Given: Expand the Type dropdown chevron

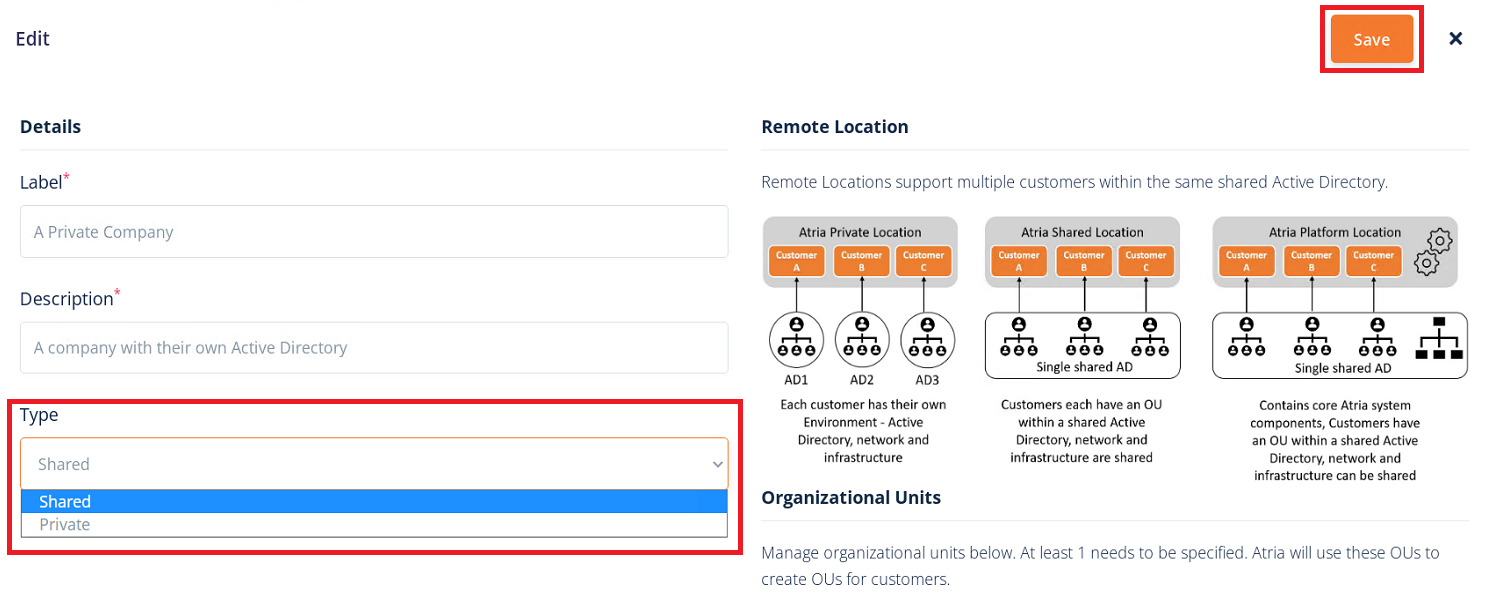Looking at the screenshot, I should [717, 464].
